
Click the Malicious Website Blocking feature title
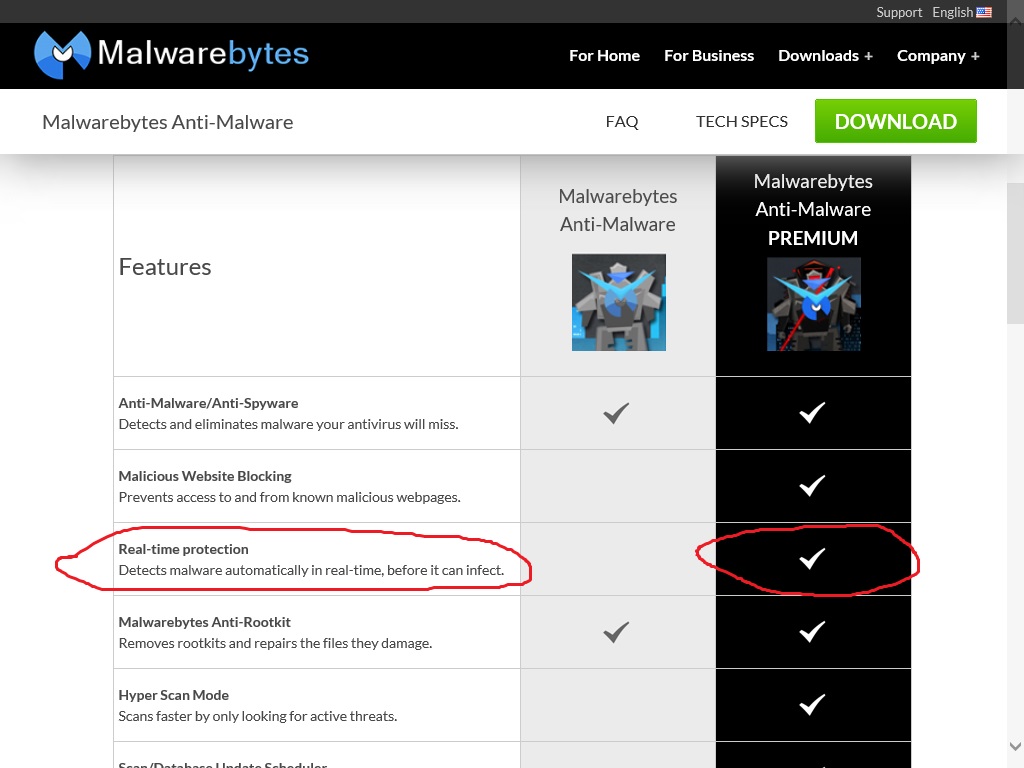pos(205,476)
